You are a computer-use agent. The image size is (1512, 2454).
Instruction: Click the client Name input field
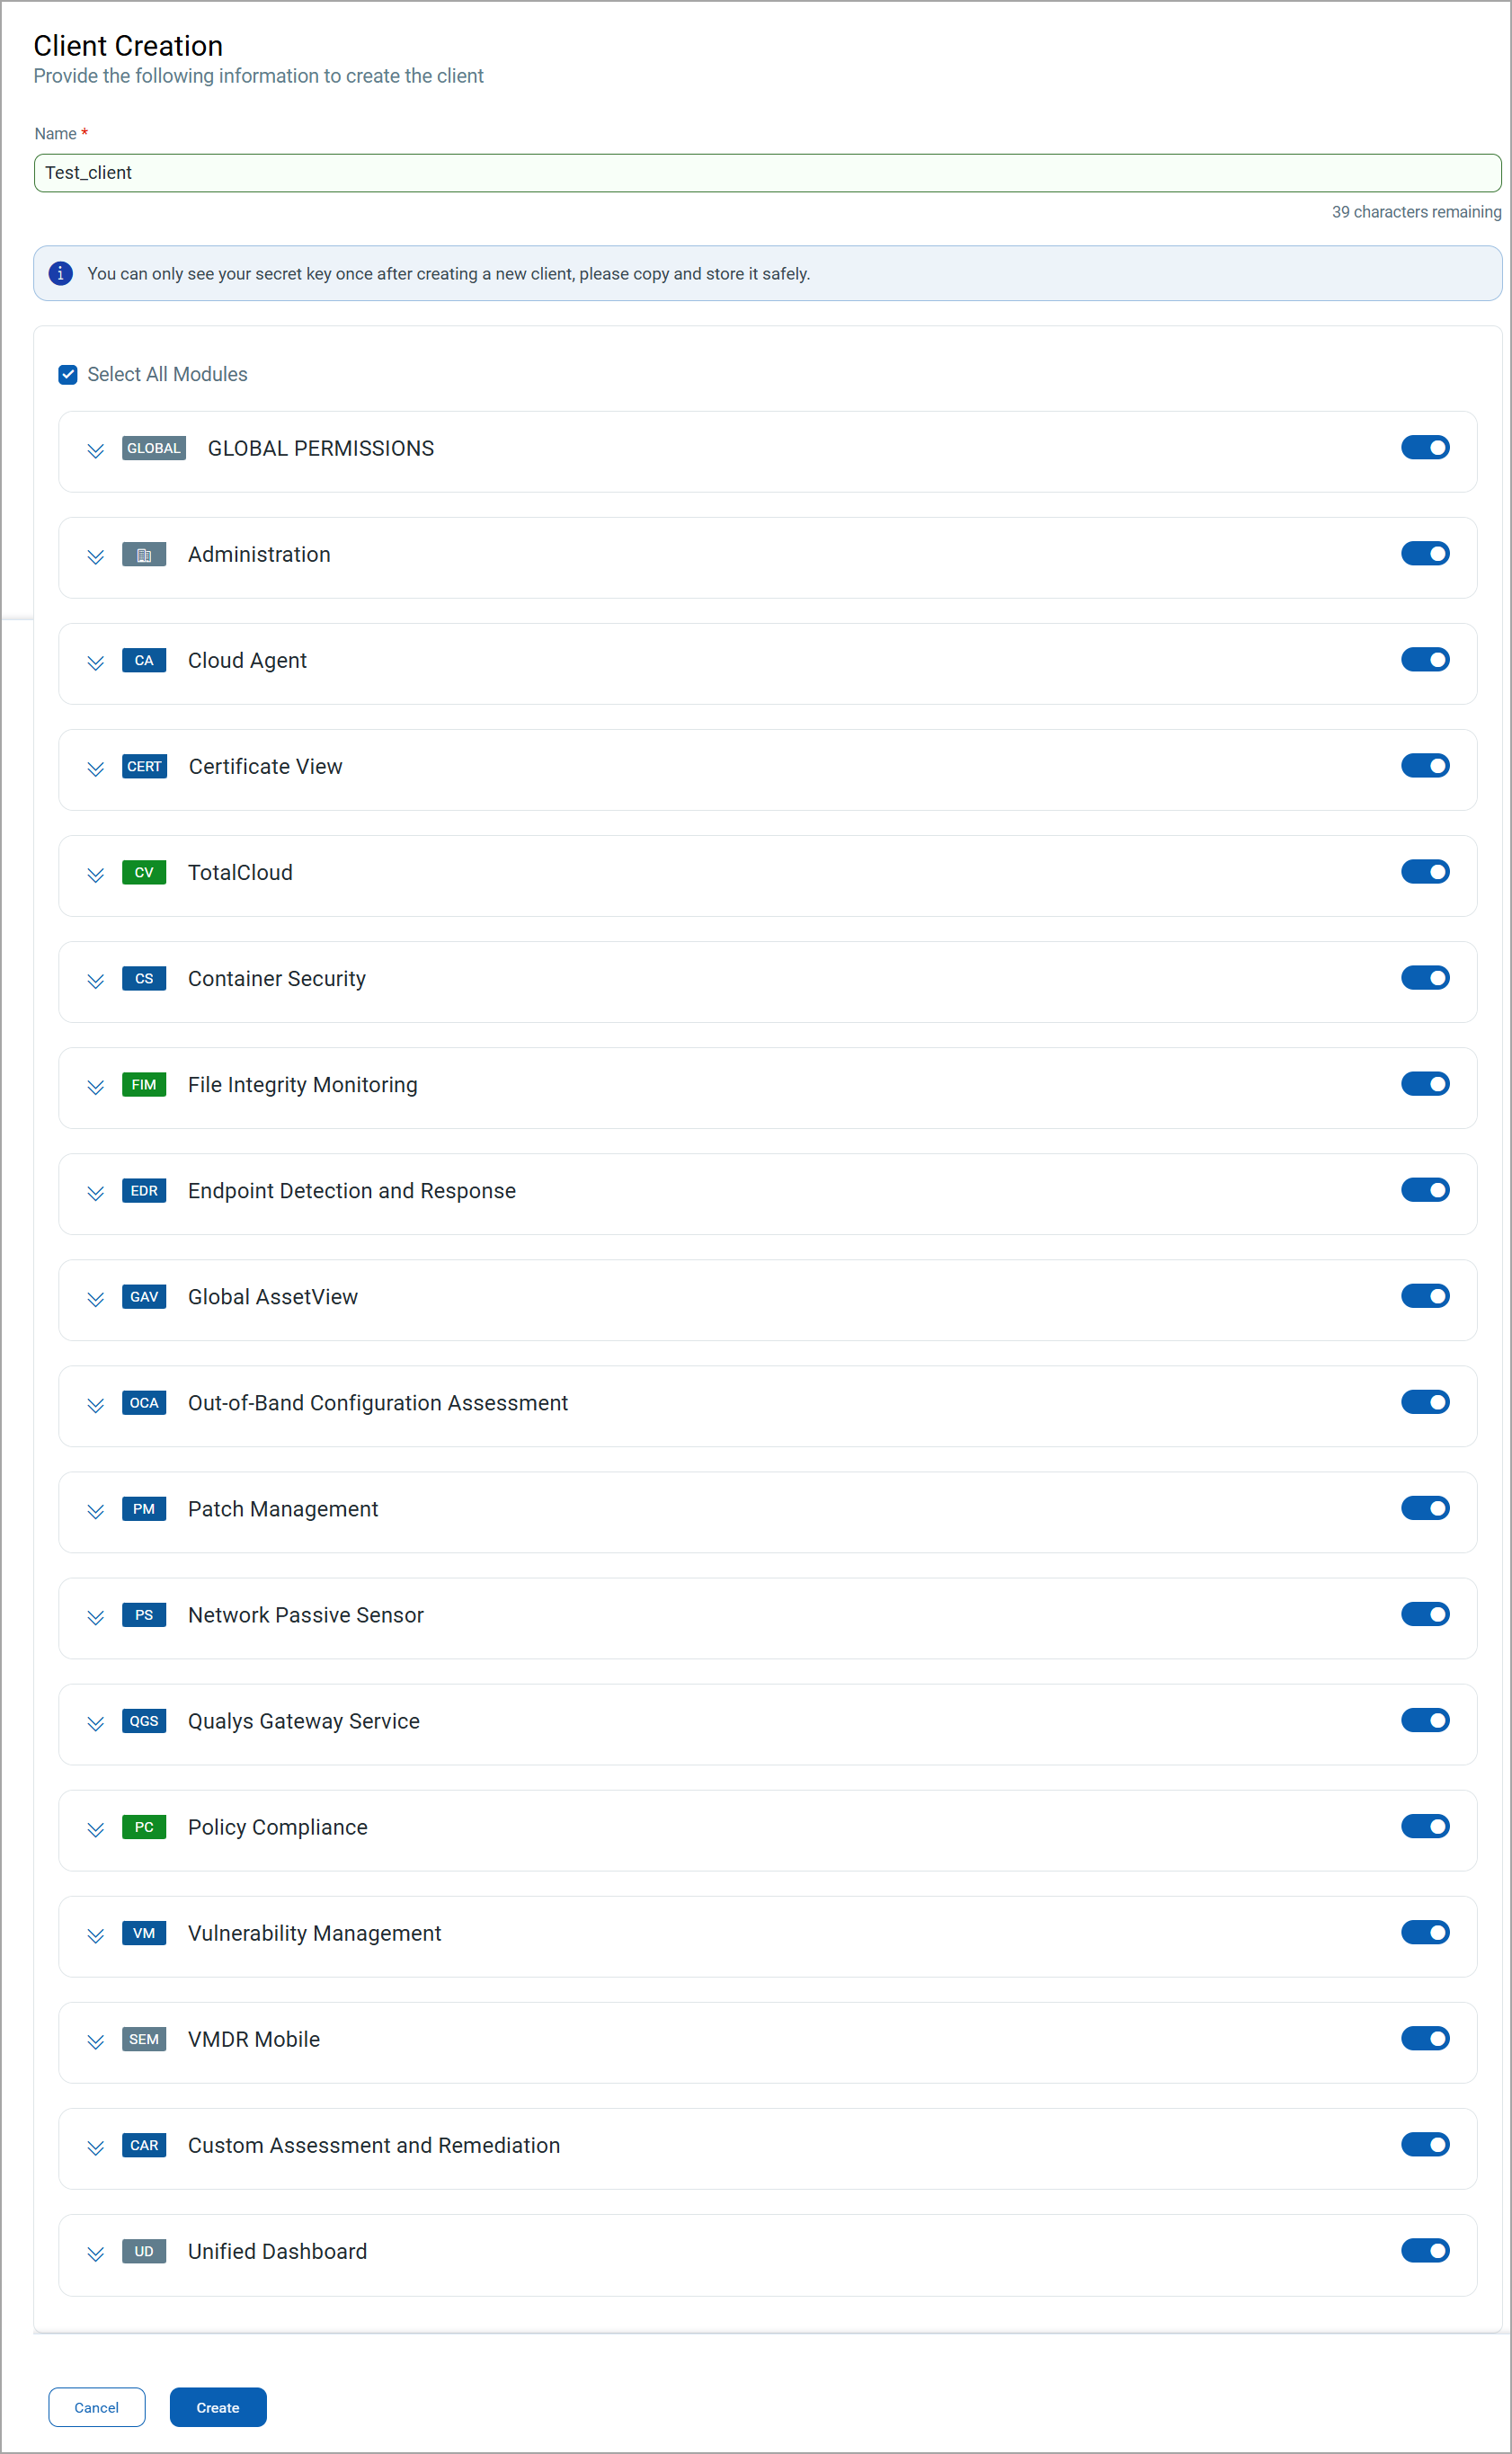[x=767, y=172]
